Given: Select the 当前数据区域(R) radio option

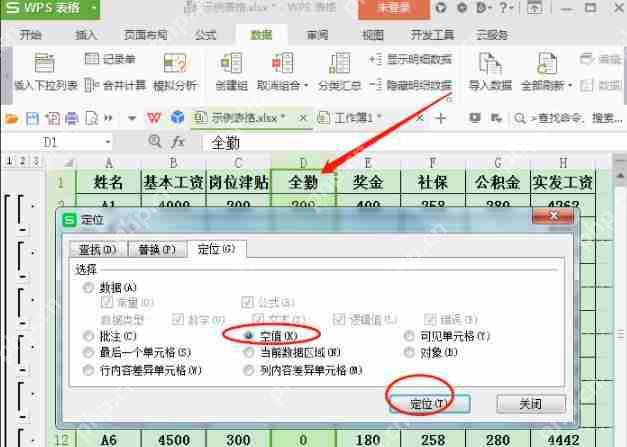Looking at the screenshot, I should [x=249, y=352].
